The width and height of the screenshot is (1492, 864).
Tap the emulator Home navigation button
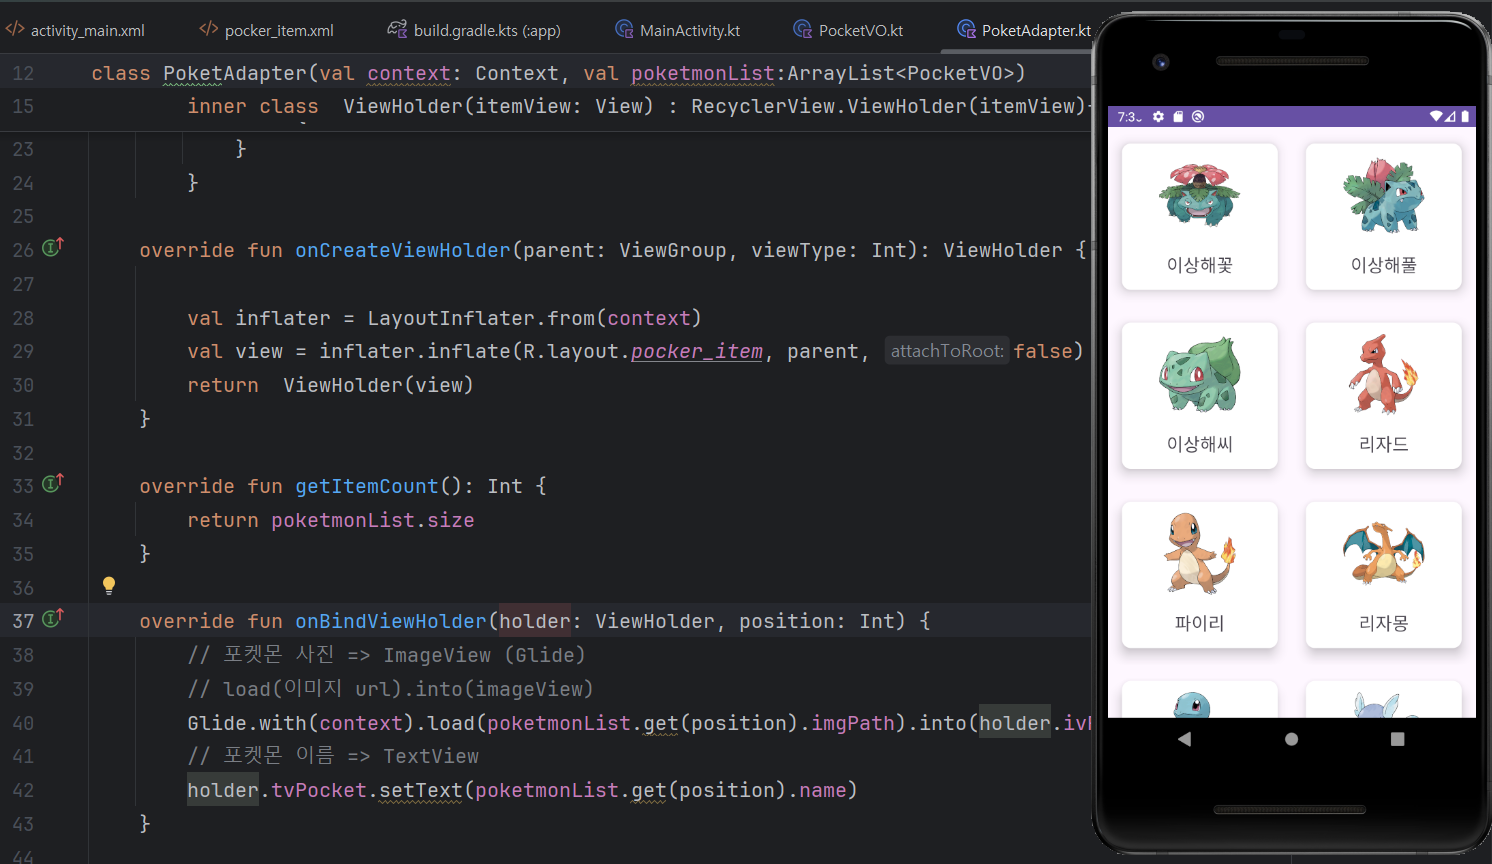[1291, 739]
